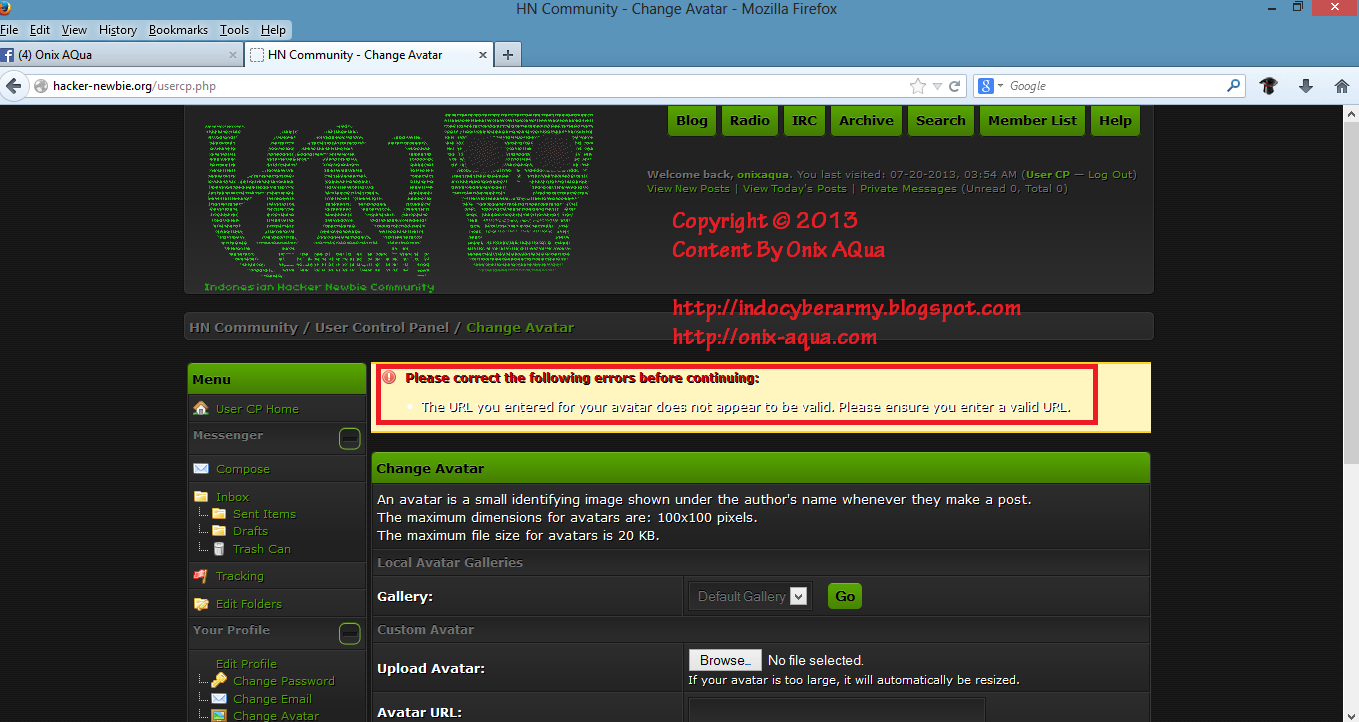
Task: Open the Downloads arrow icon
Action: (1305, 86)
